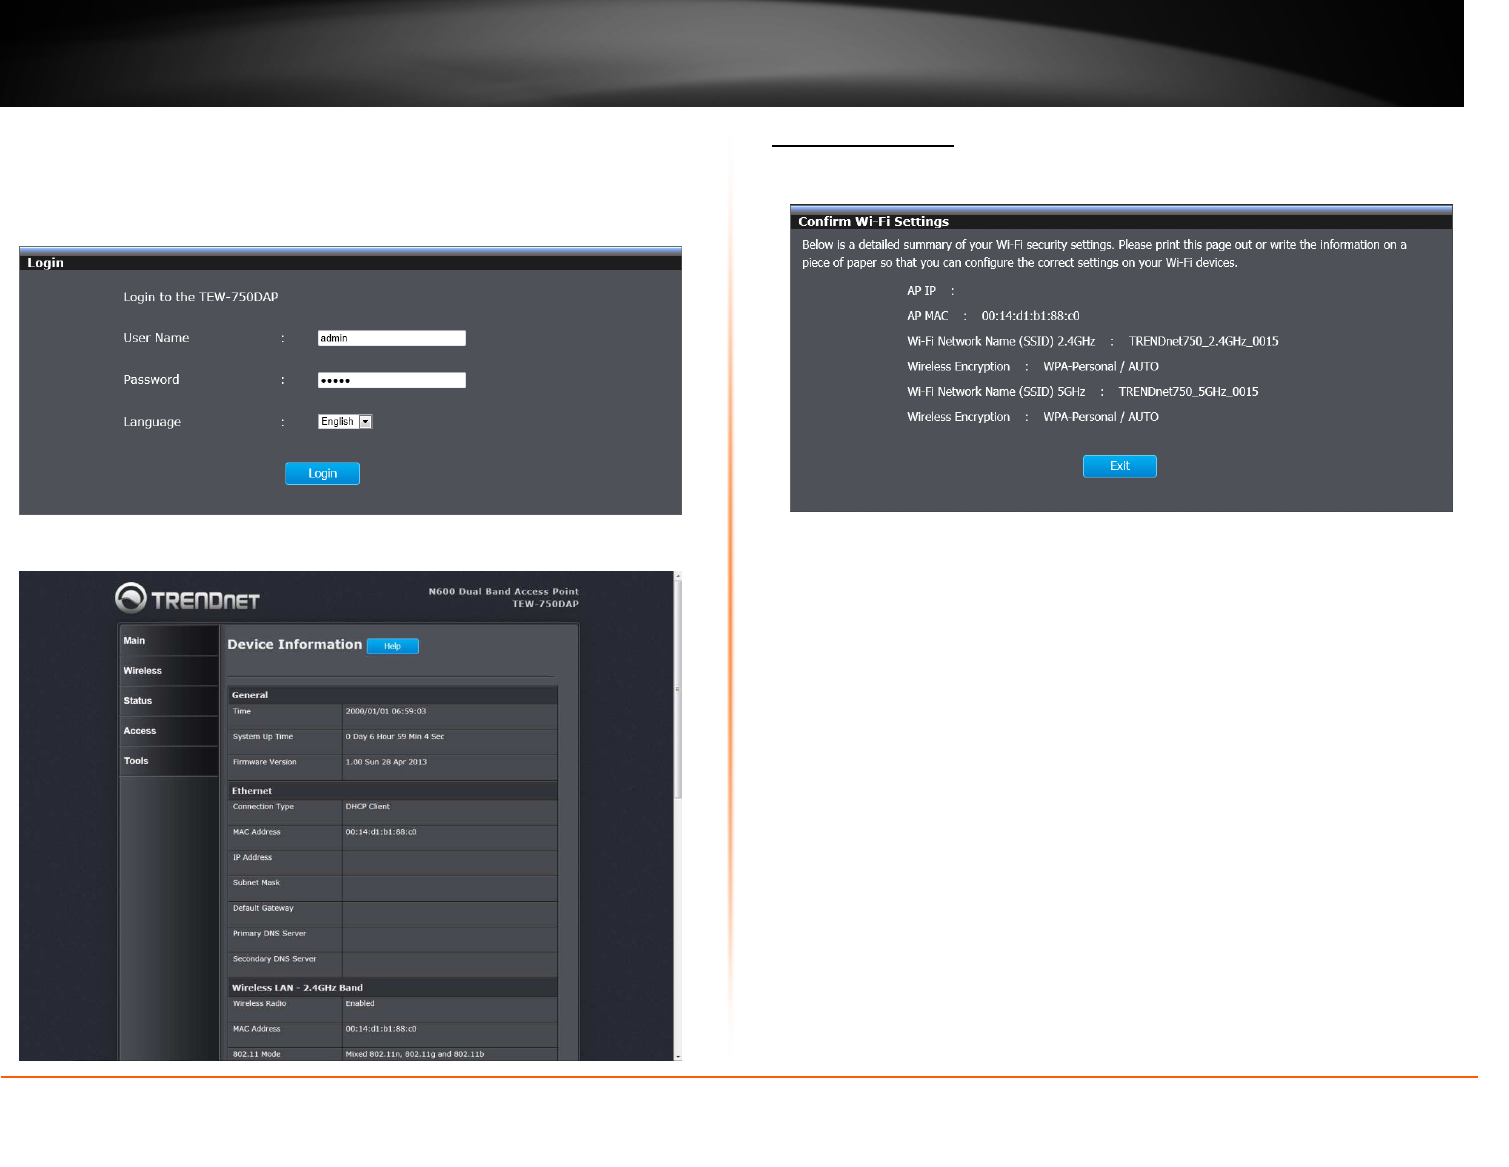Select the time value "2000/01/01 06:59:03"
Viewport: 1509px width, 1167px height.
(386, 712)
